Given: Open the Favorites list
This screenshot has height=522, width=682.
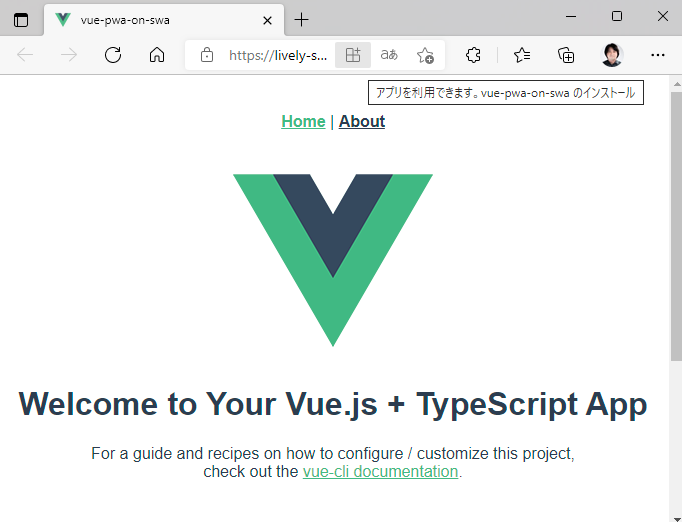Looking at the screenshot, I should pos(522,55).
